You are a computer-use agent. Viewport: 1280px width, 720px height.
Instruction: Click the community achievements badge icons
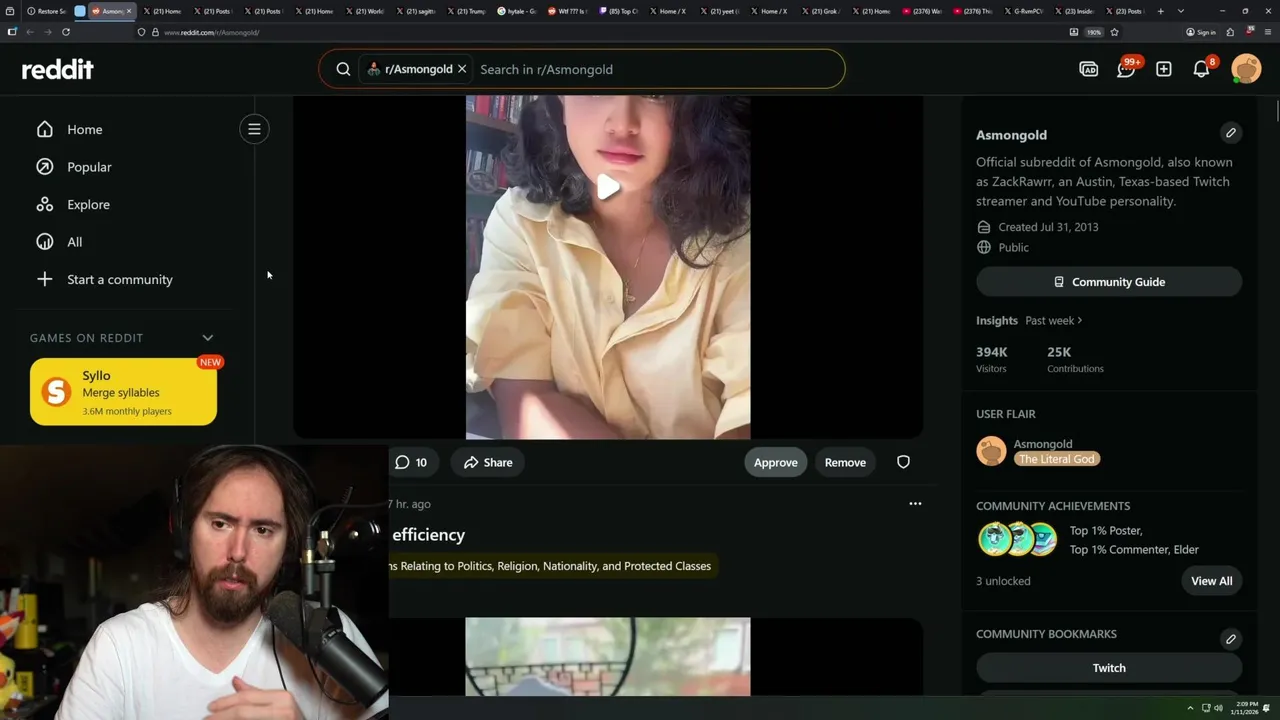pyautogui.click(x=1017, y=539)
